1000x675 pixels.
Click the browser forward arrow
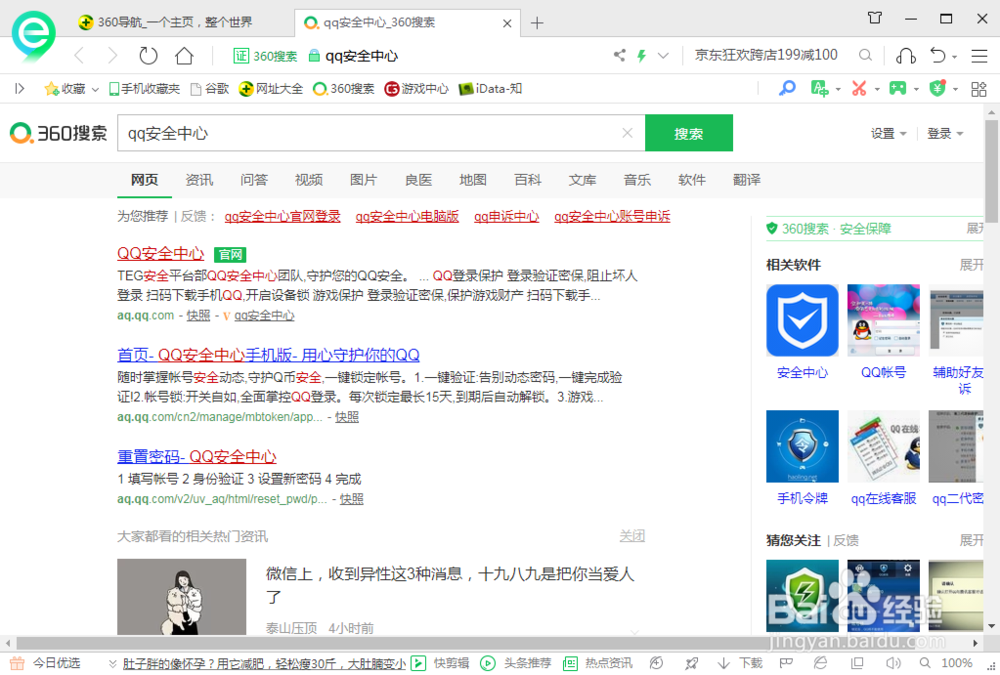point(112,56)
